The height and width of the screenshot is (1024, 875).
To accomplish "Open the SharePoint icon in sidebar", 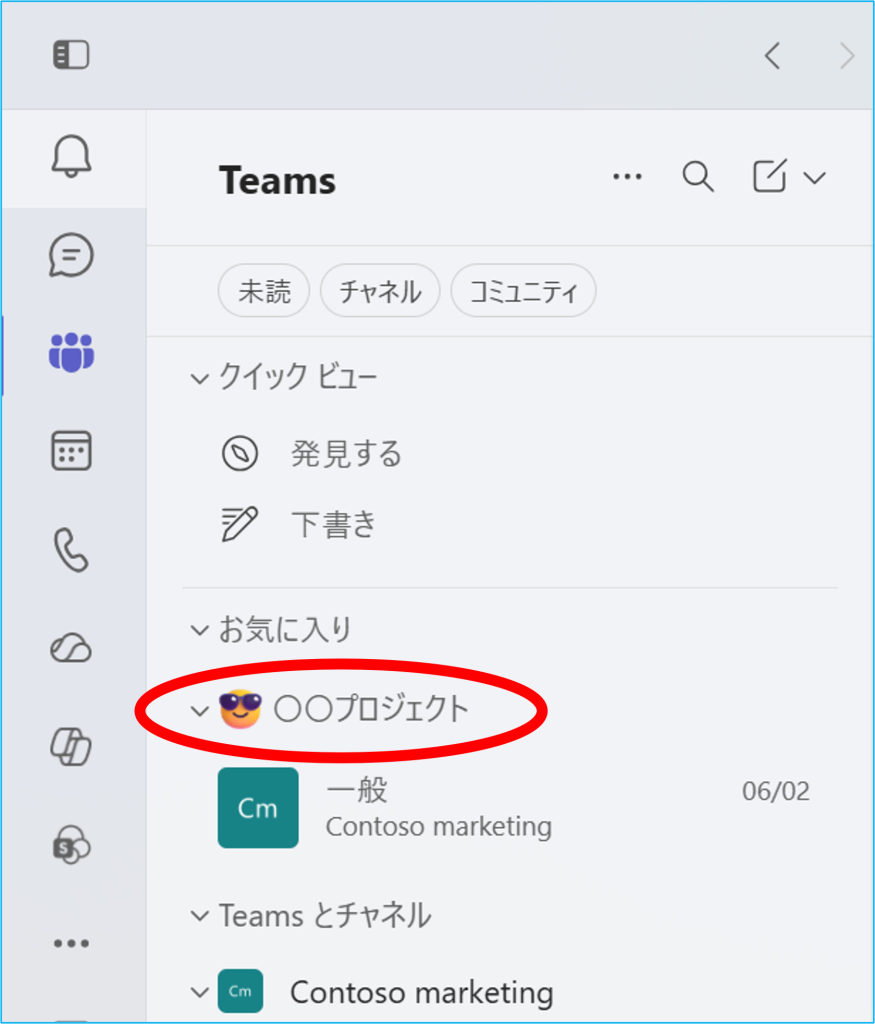I will [71, 844].
